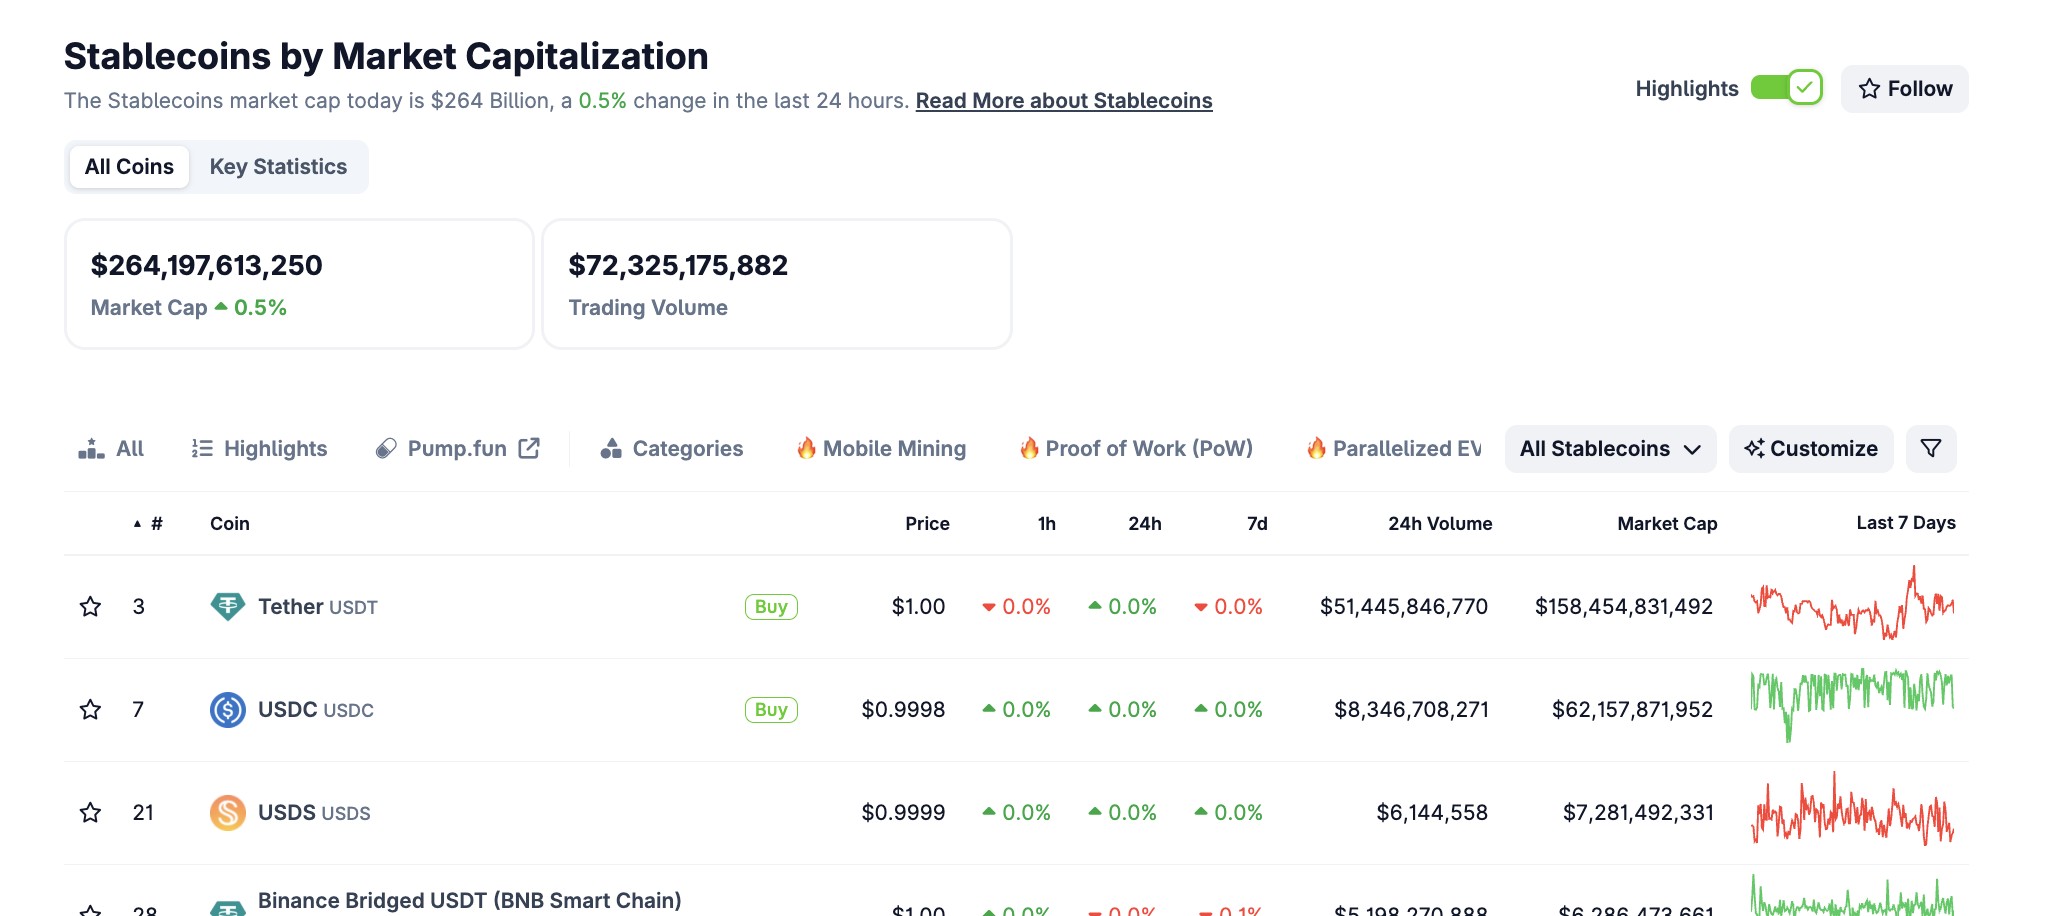This screenshot has height=916, width=2066.
Task: Click the Categories shapes icon
Action: [x=611, y=448]
